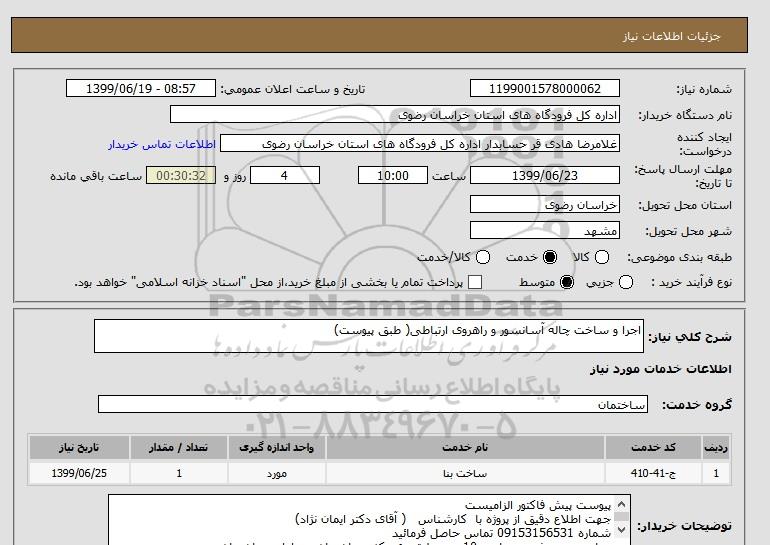770x545 pixels.
Task: Select the کالا/خدمت radio button
Action: point(483,257)
